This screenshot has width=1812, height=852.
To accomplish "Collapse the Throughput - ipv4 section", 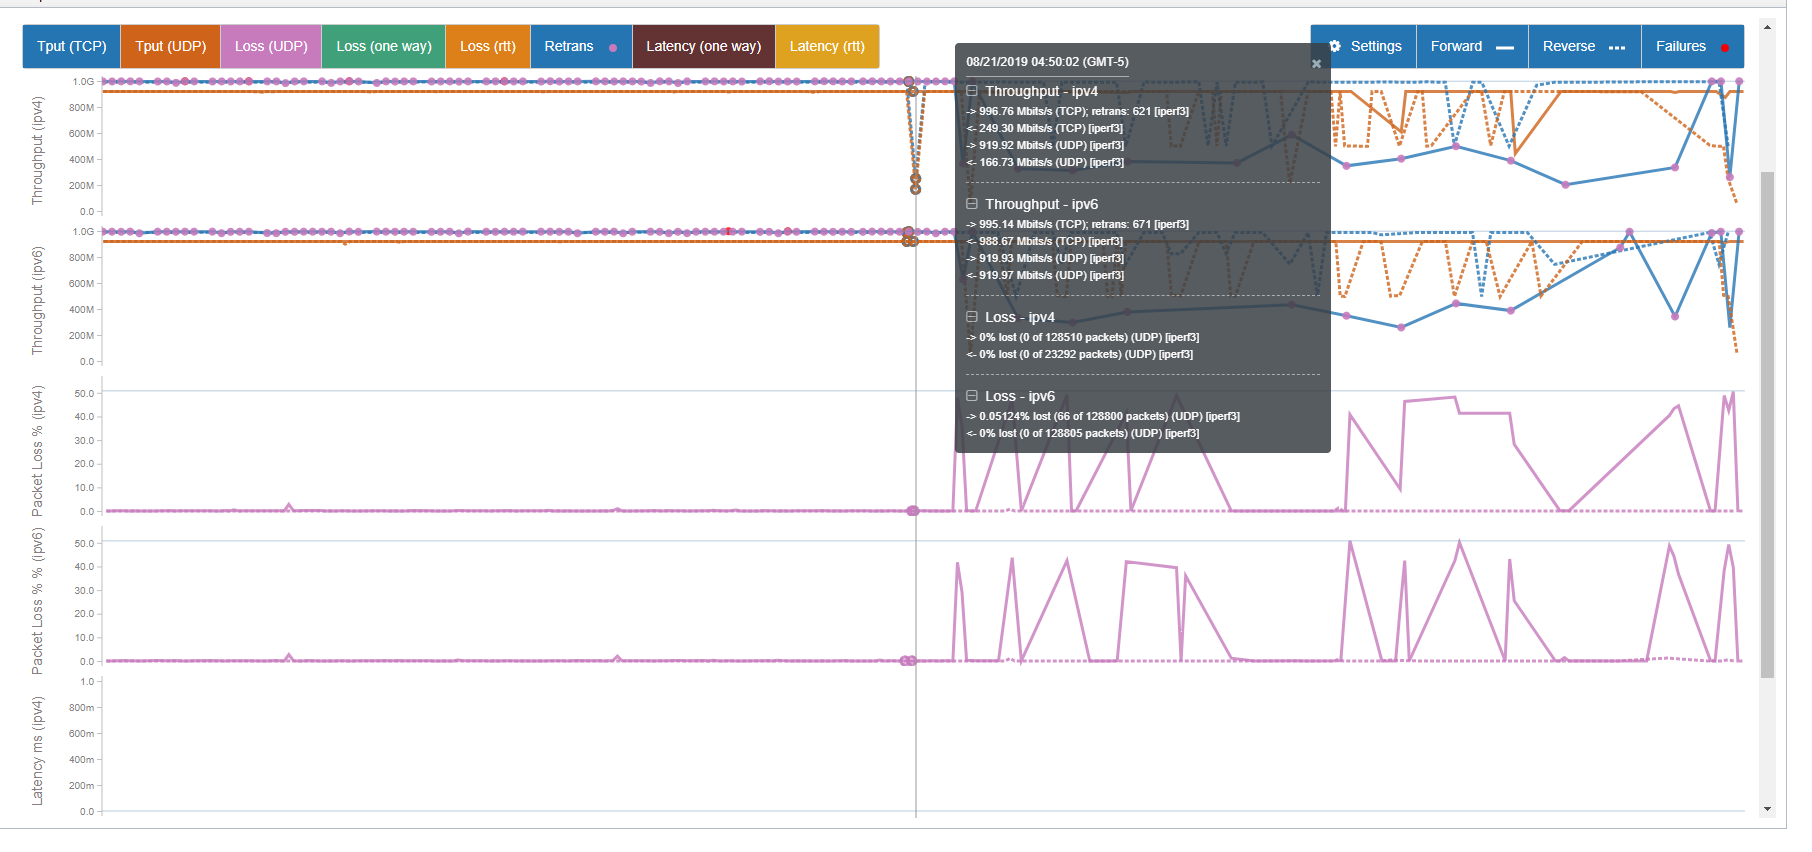I will 972,91.
